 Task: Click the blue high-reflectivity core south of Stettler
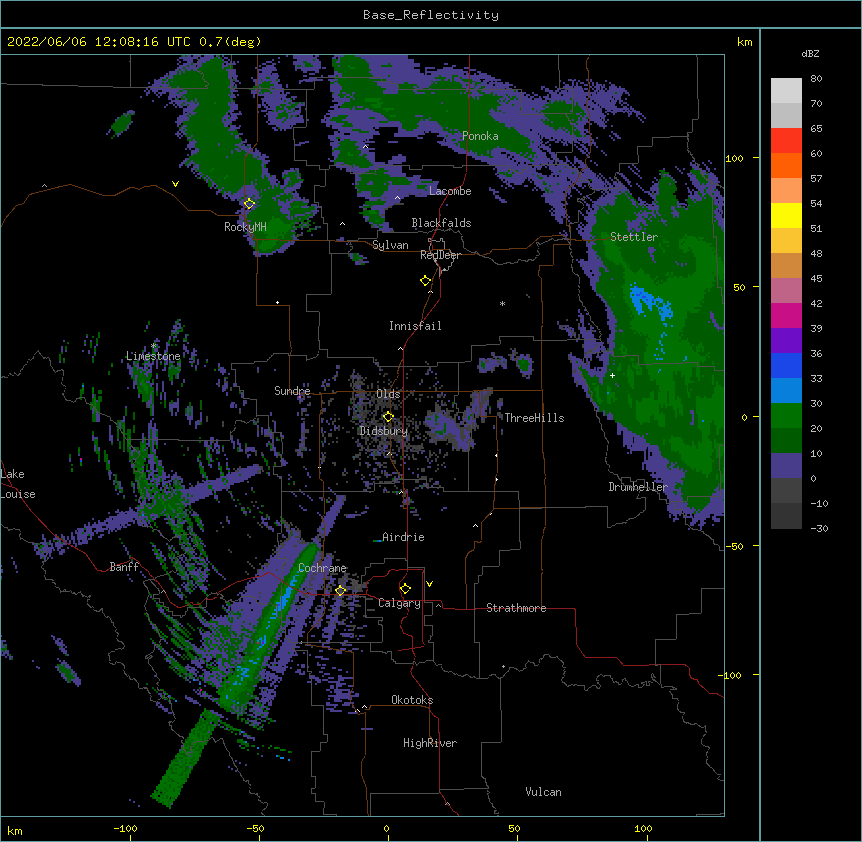click(649, 301)
